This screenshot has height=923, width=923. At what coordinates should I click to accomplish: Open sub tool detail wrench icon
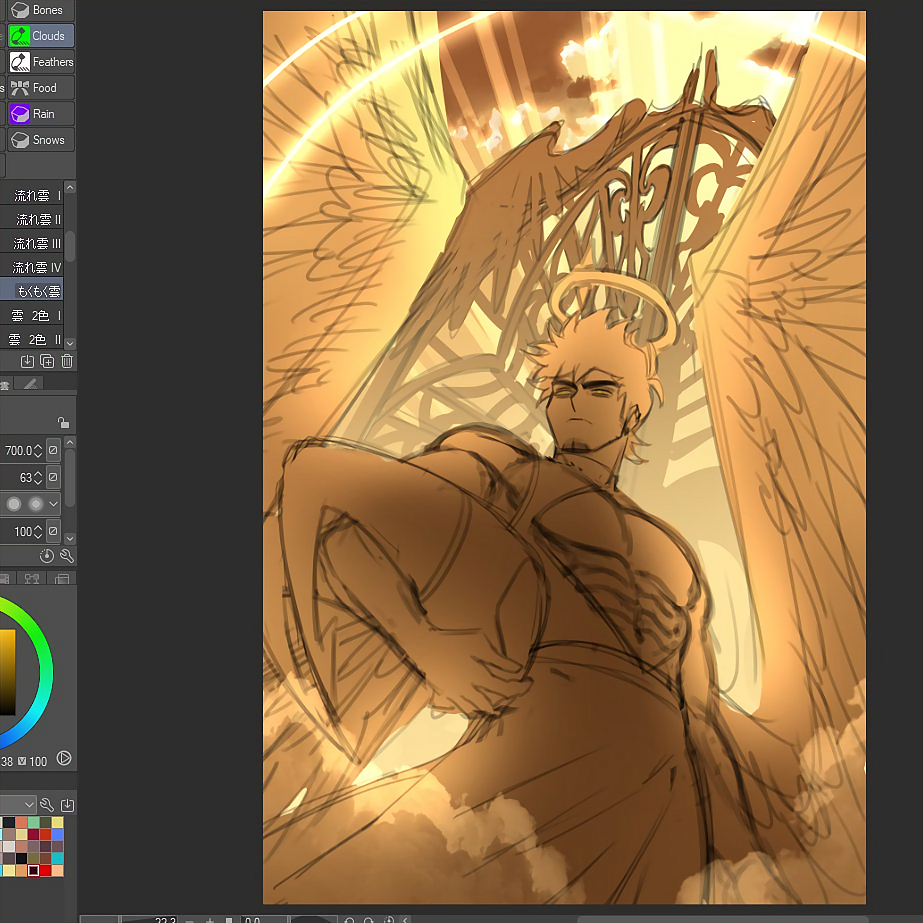pyautogui.click(x=67, y=556)
